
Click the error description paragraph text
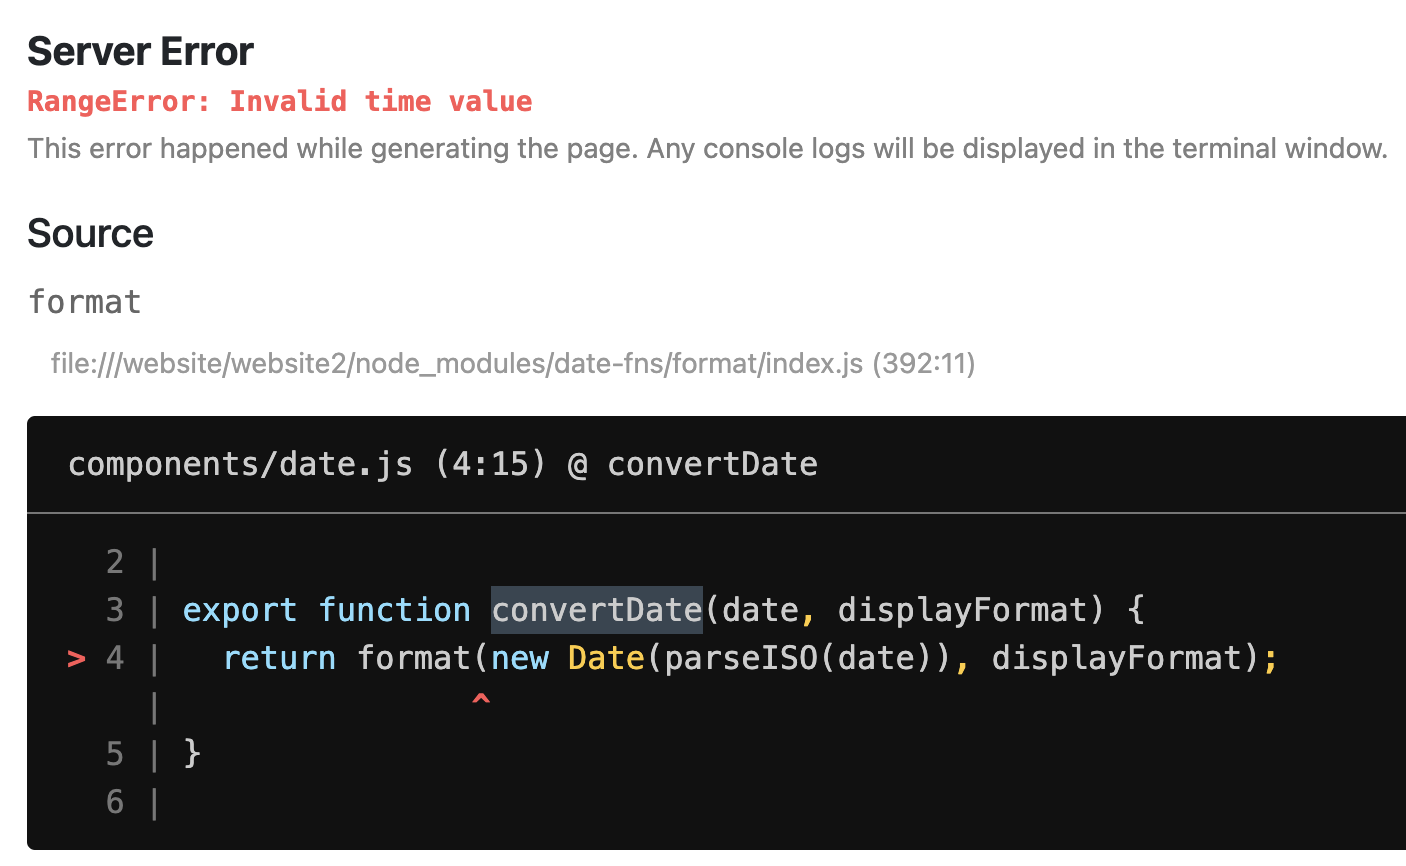[708, 149]
